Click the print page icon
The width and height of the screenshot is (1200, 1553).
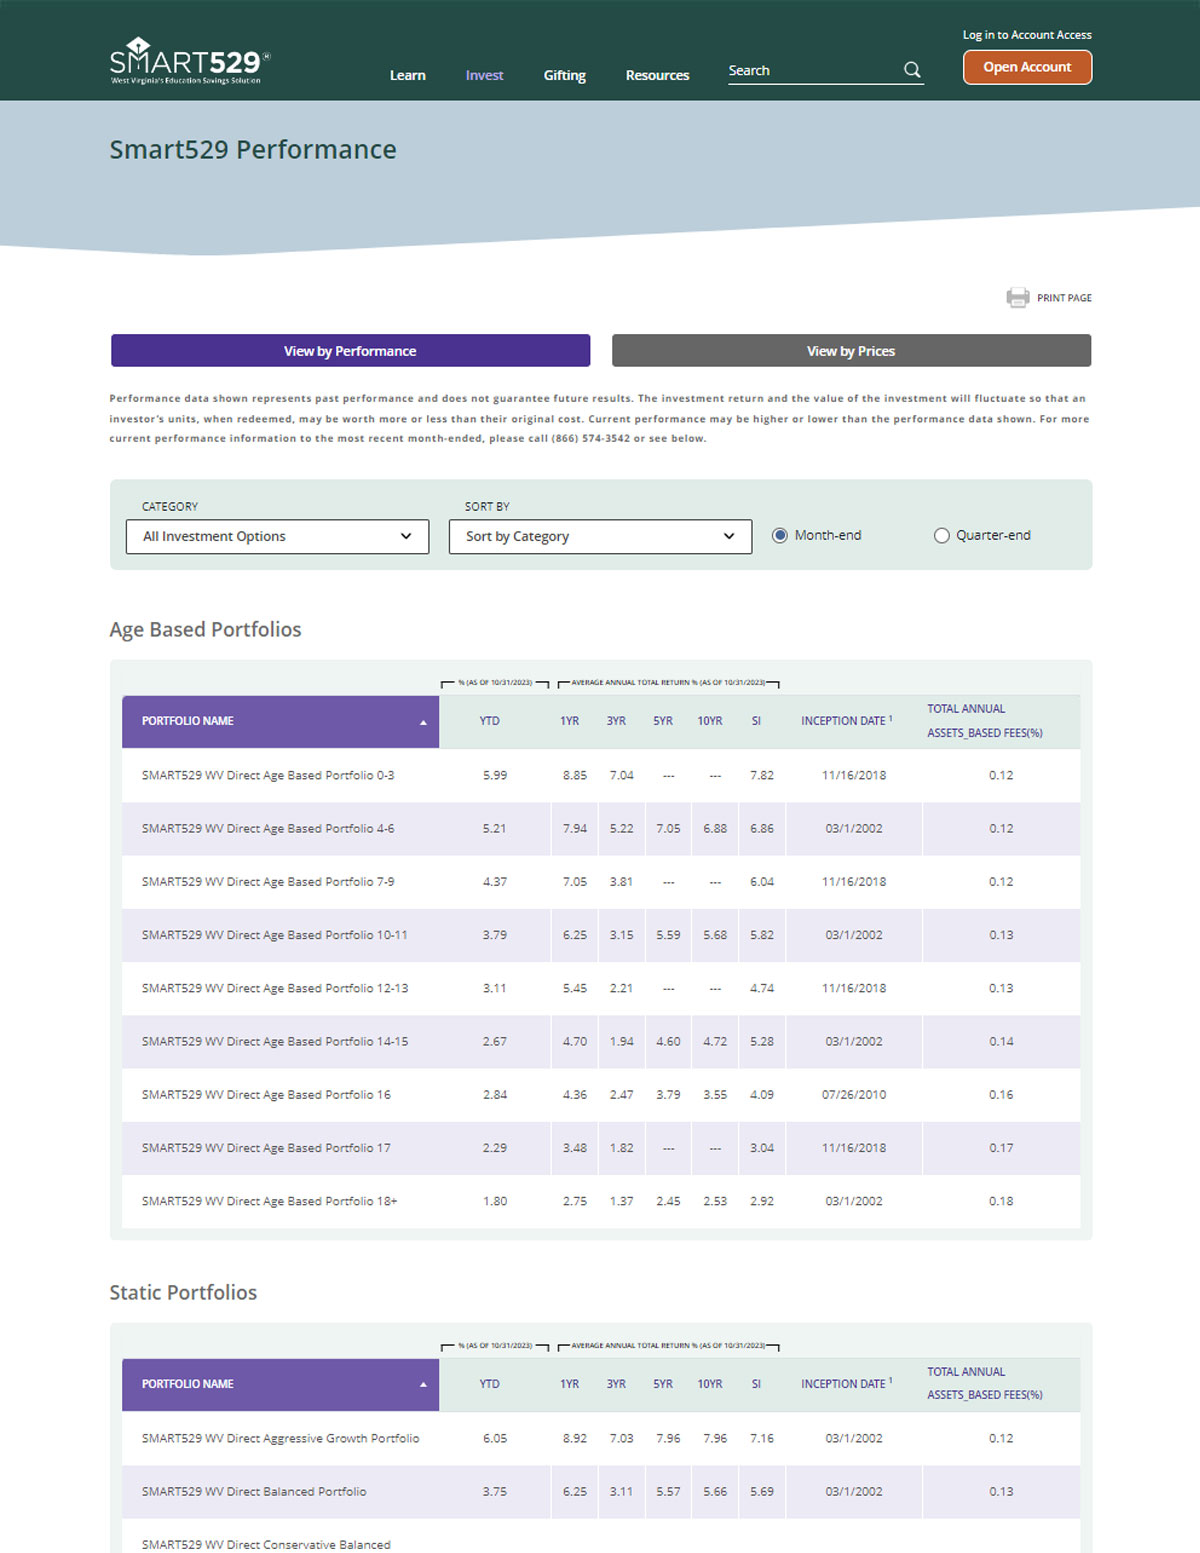(1017, 297)
